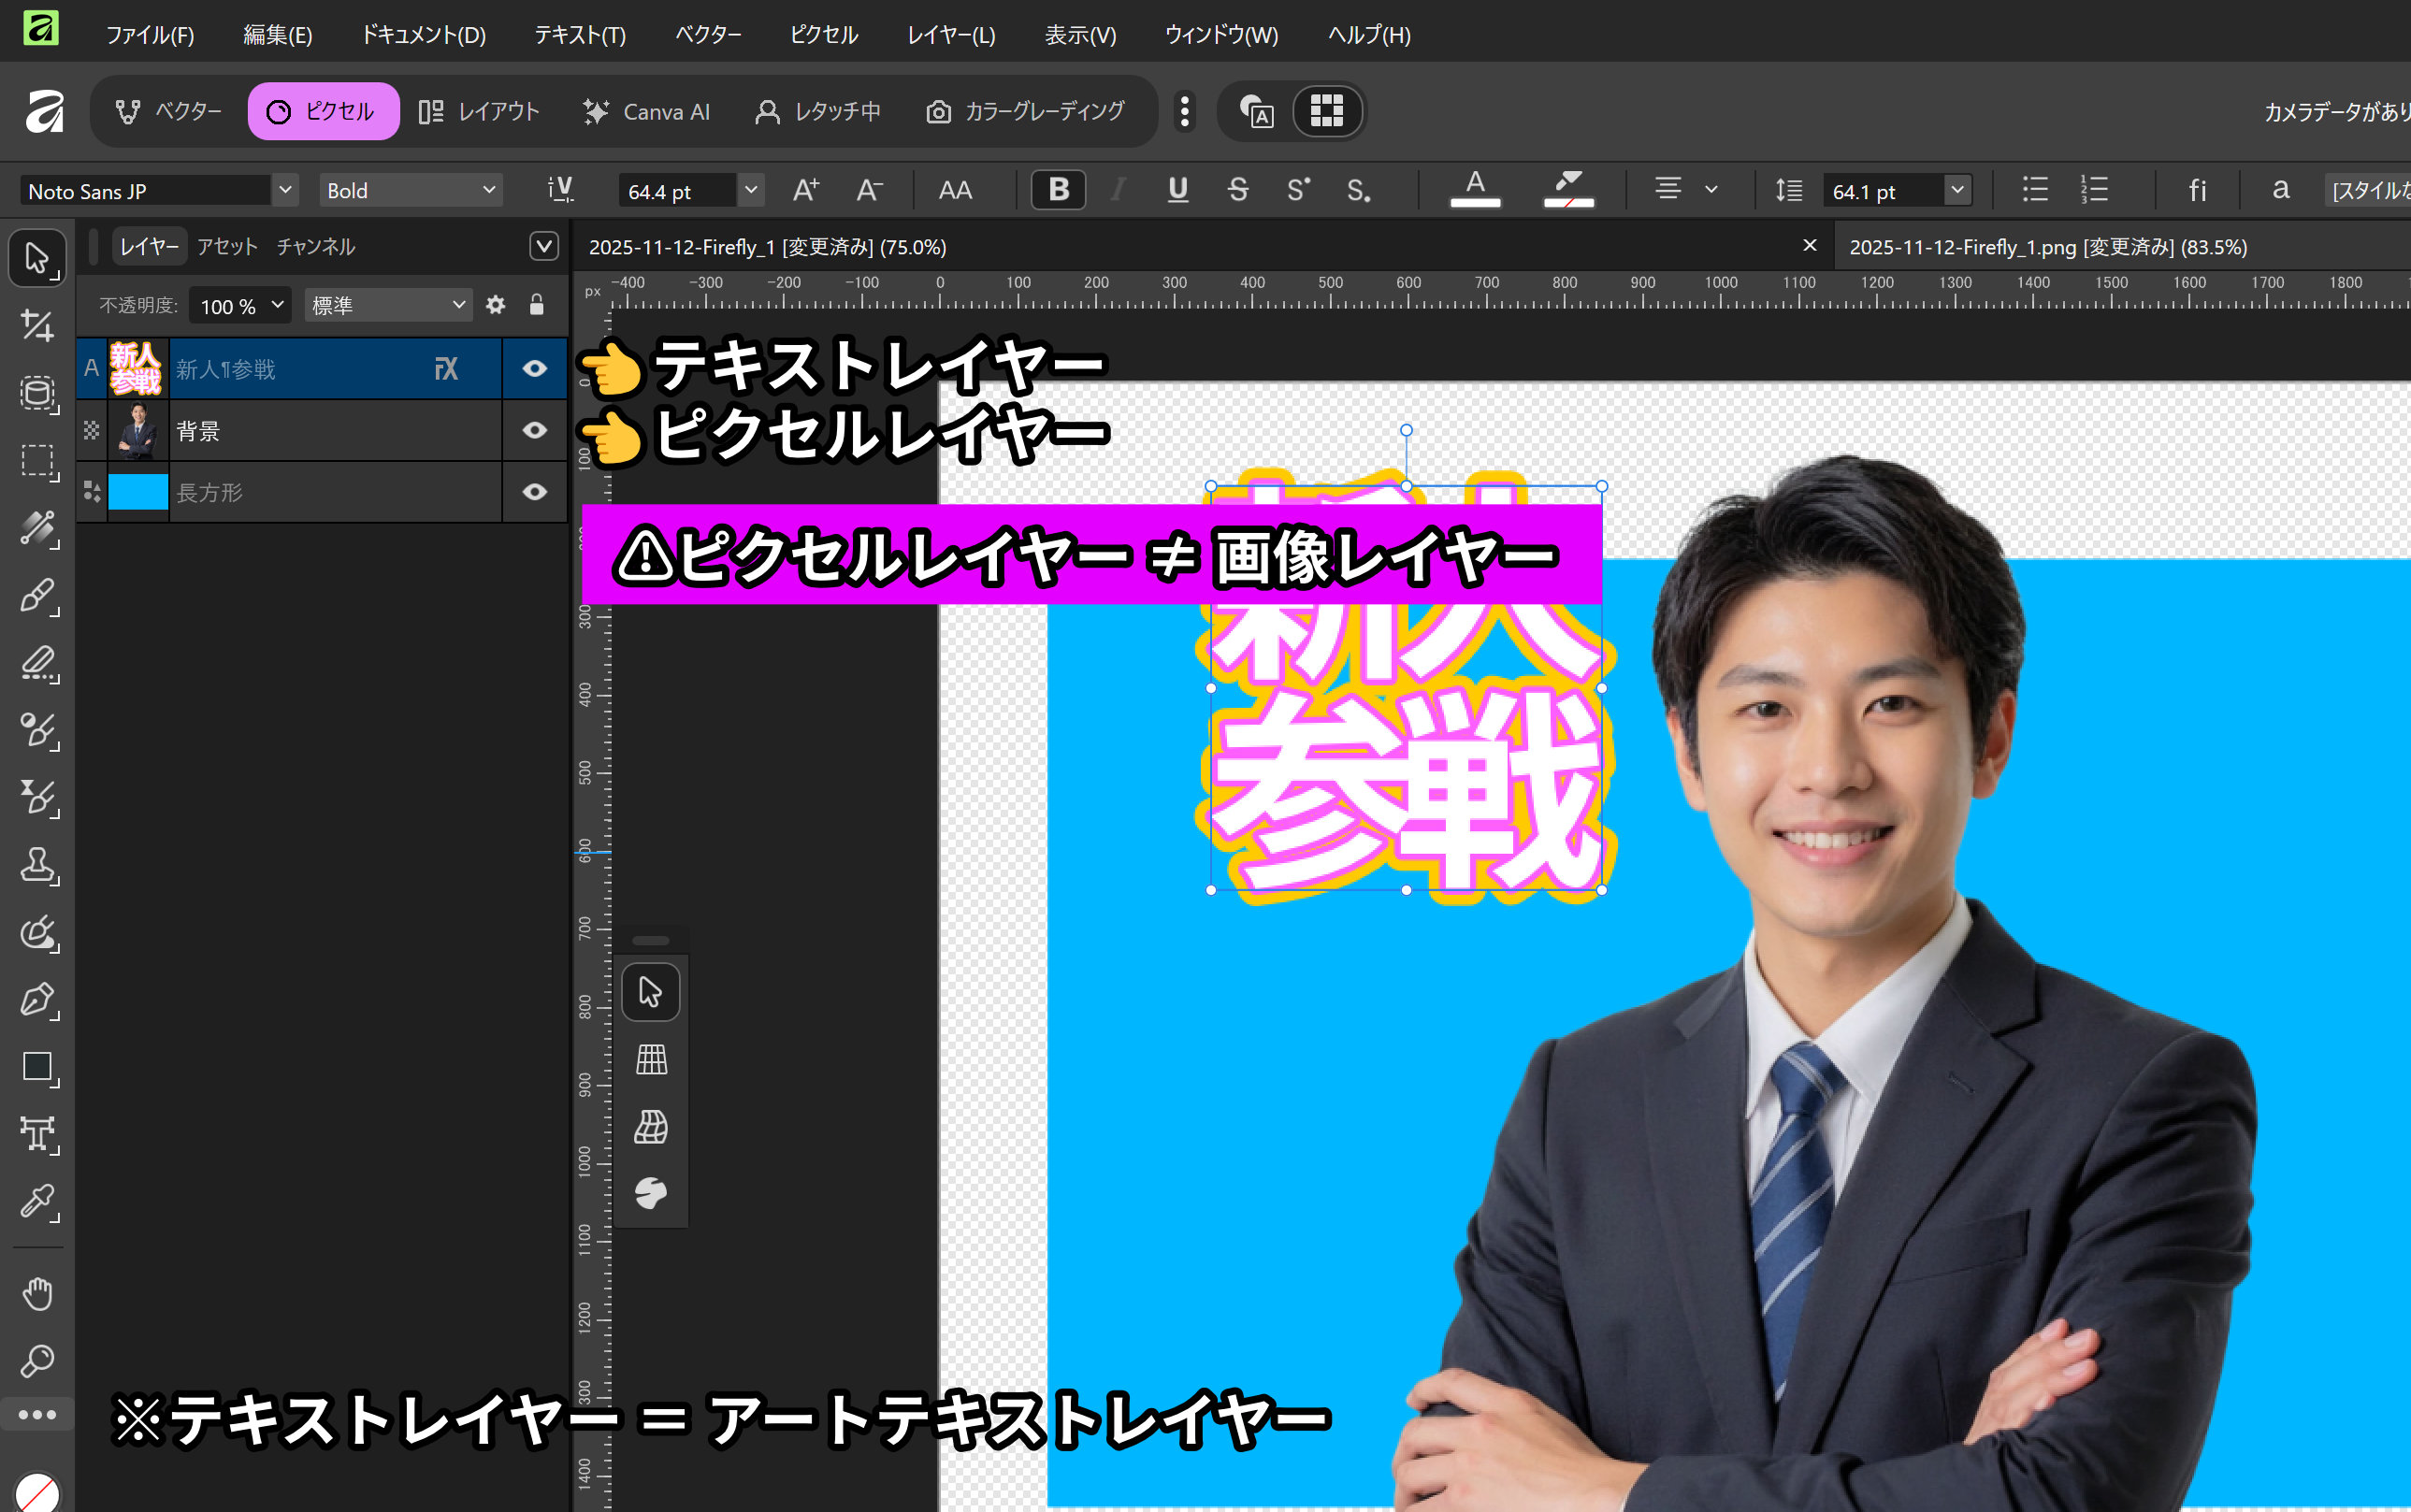Screen dimensions: 2411x1512
Task: Switch to the ベクター studio button
Action: [168, 111]
